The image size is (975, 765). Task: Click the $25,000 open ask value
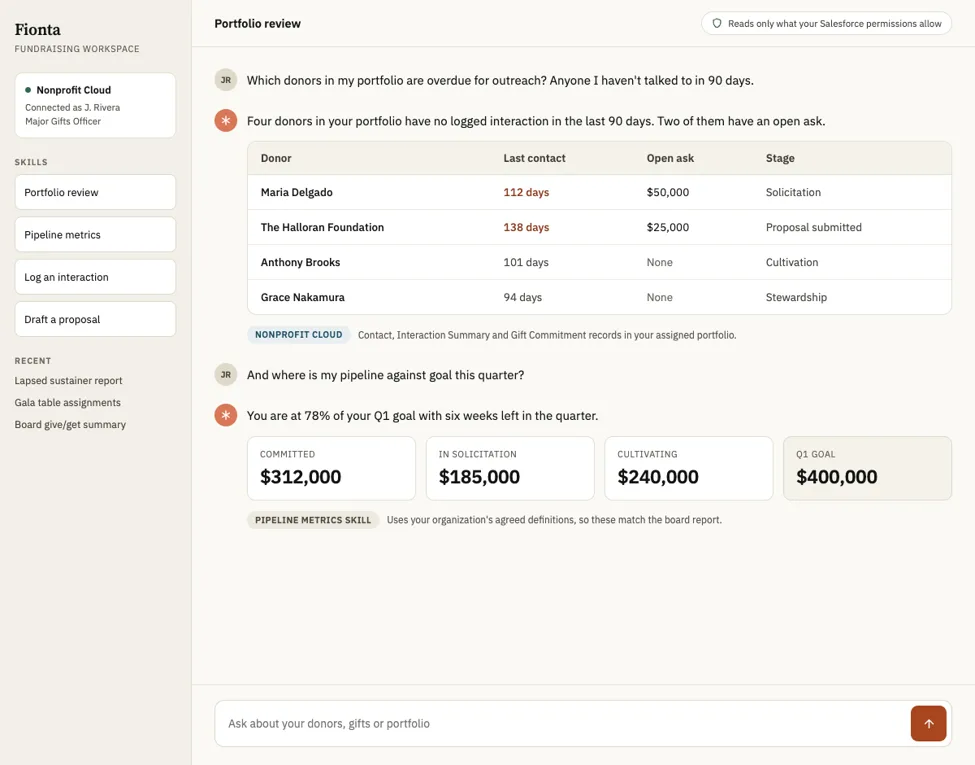(668, 227)
